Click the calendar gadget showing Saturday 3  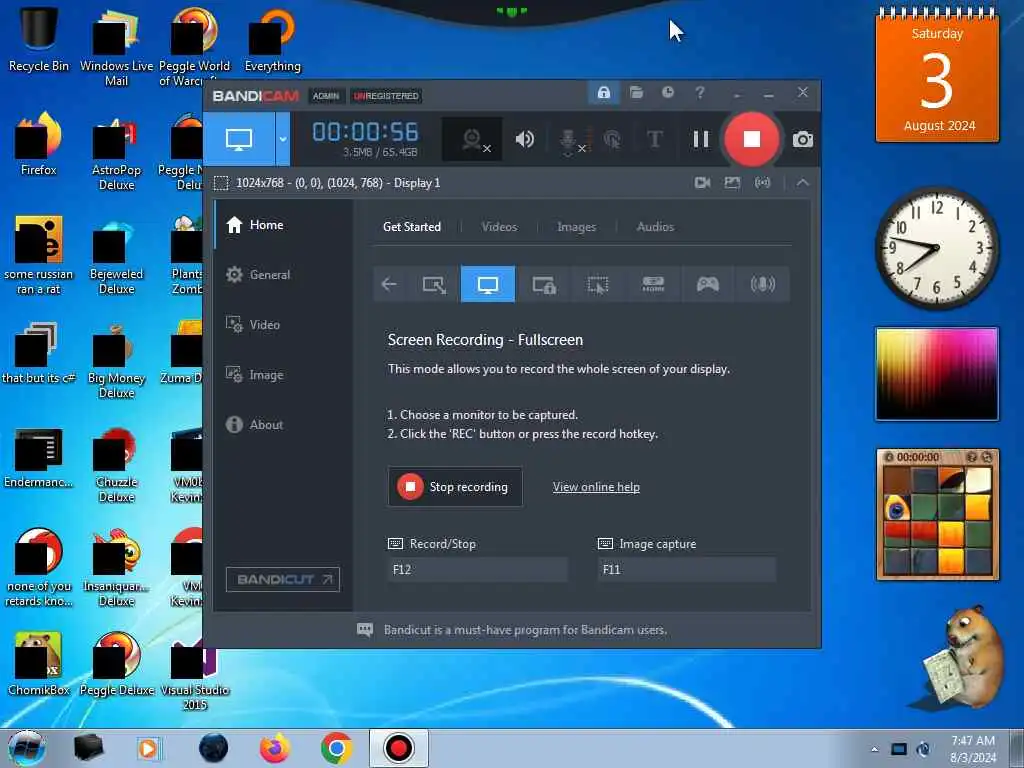937,75
